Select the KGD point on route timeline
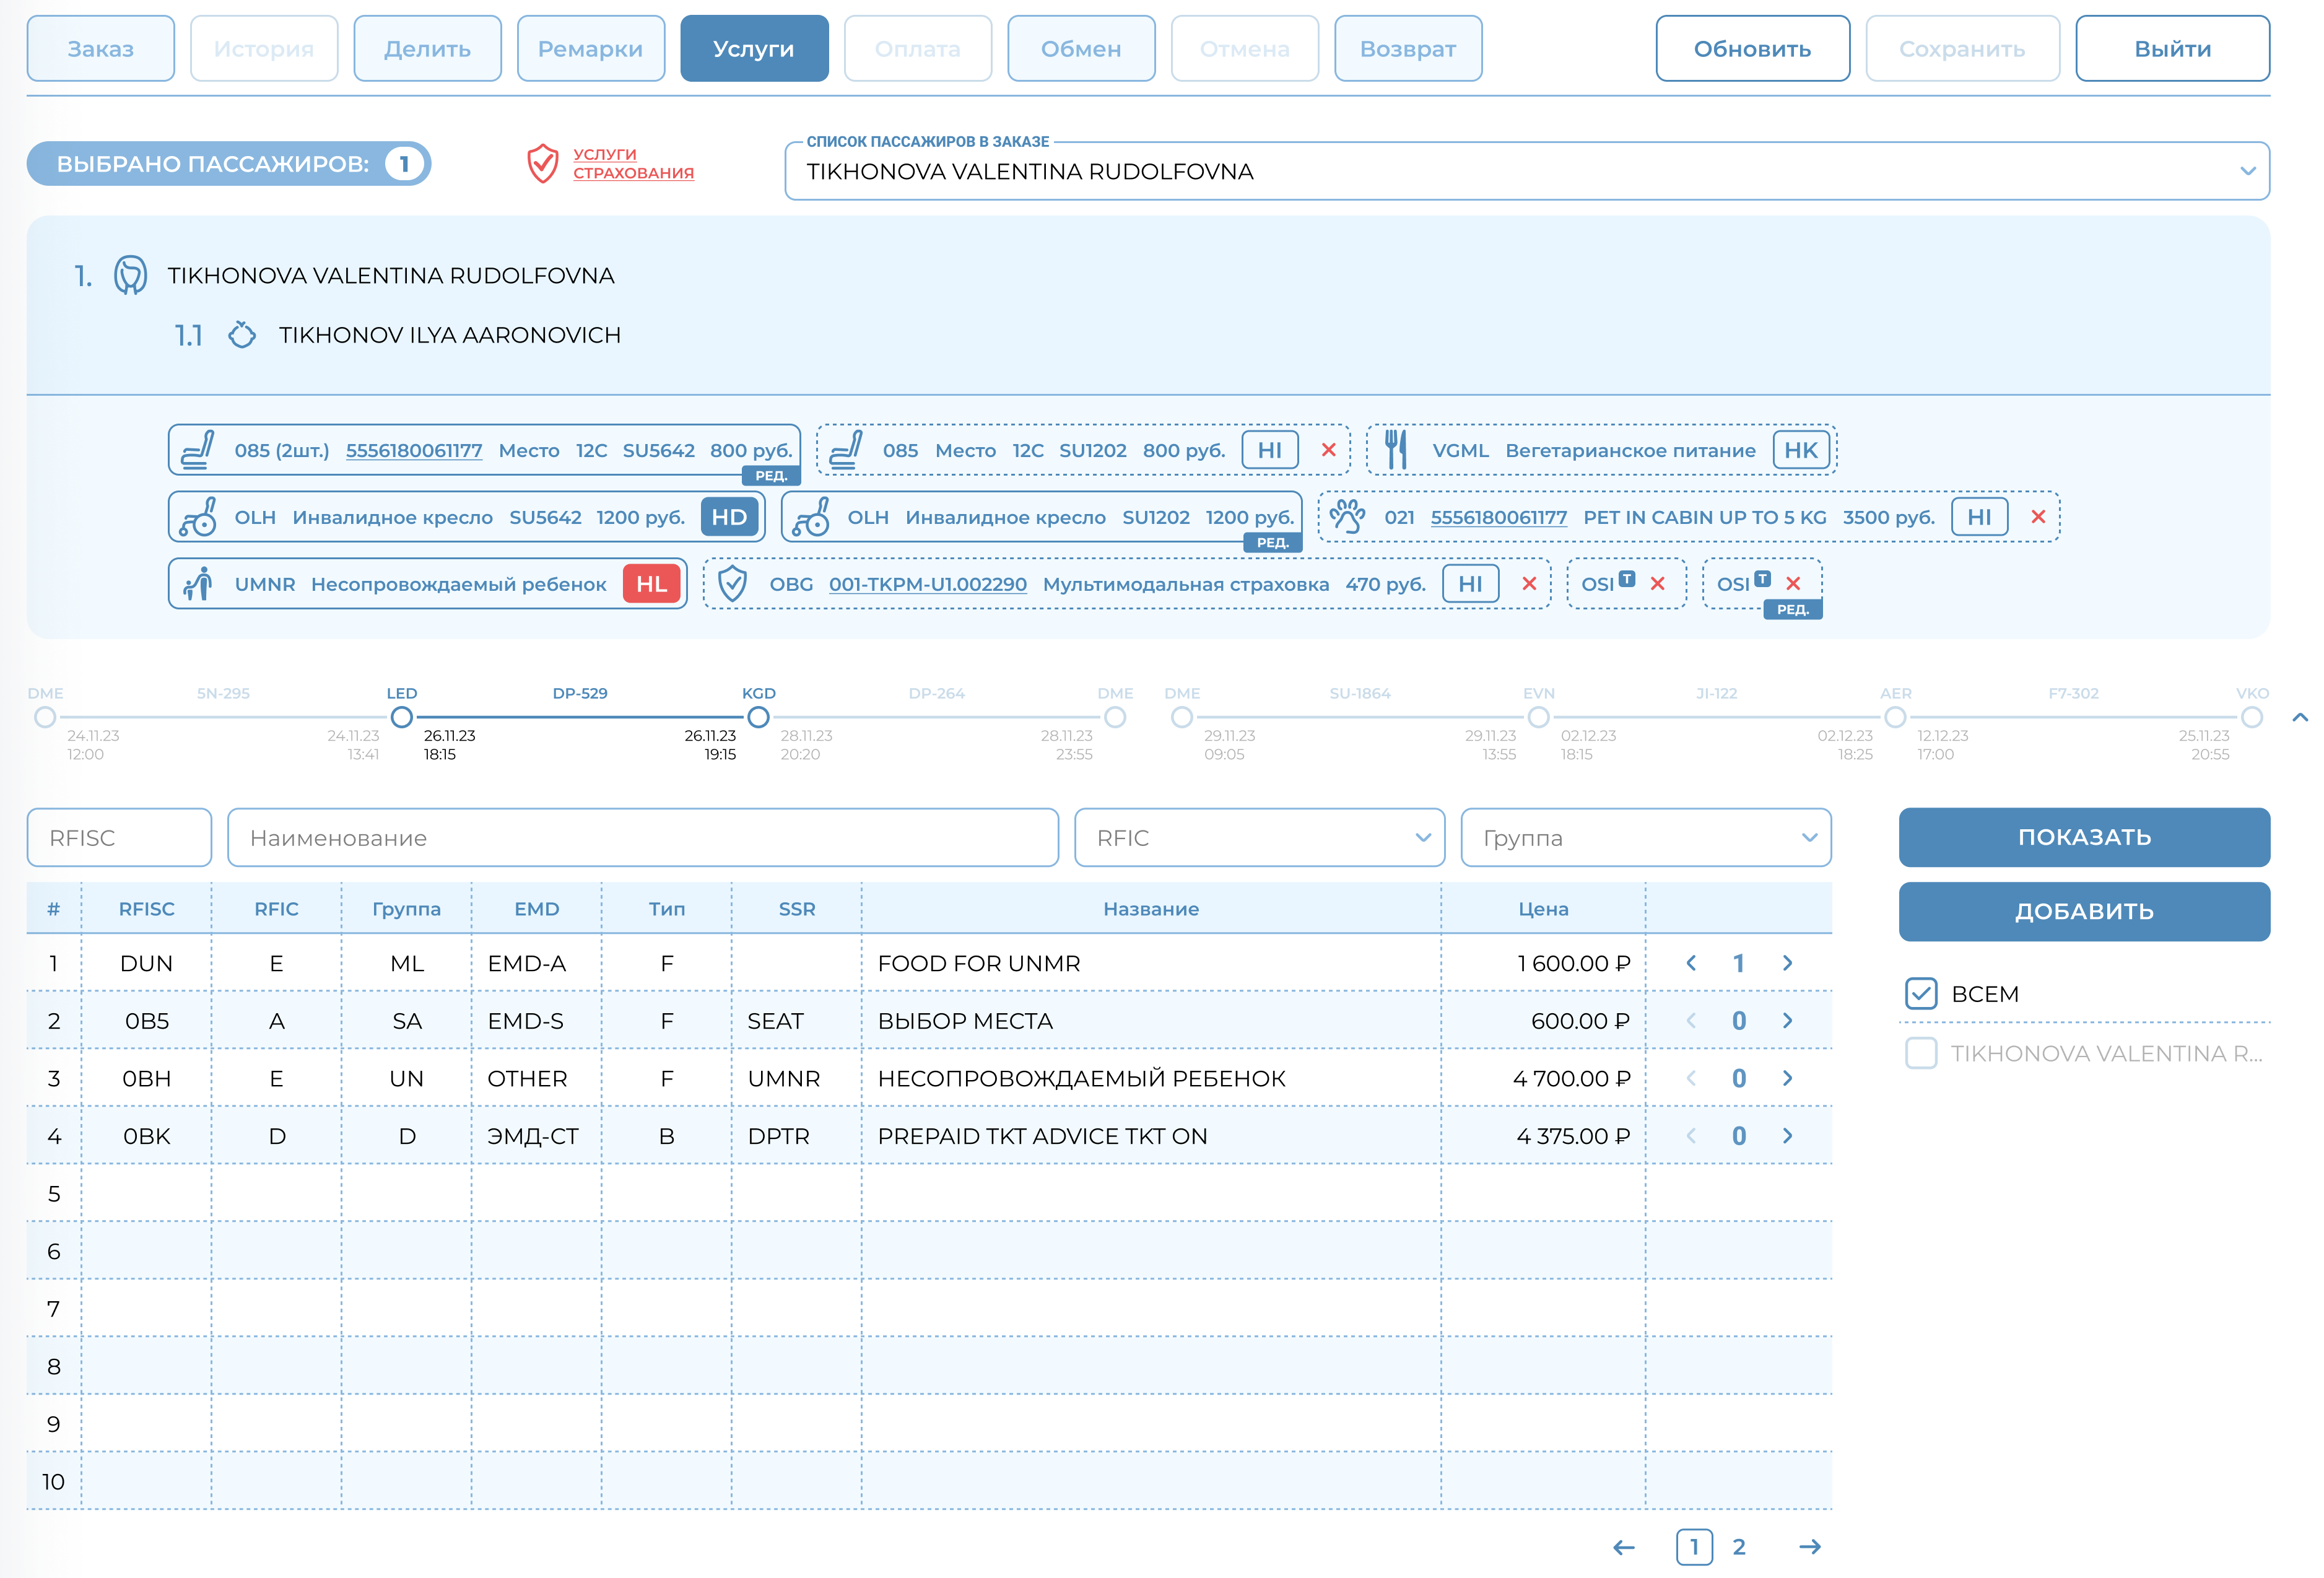 758,717
